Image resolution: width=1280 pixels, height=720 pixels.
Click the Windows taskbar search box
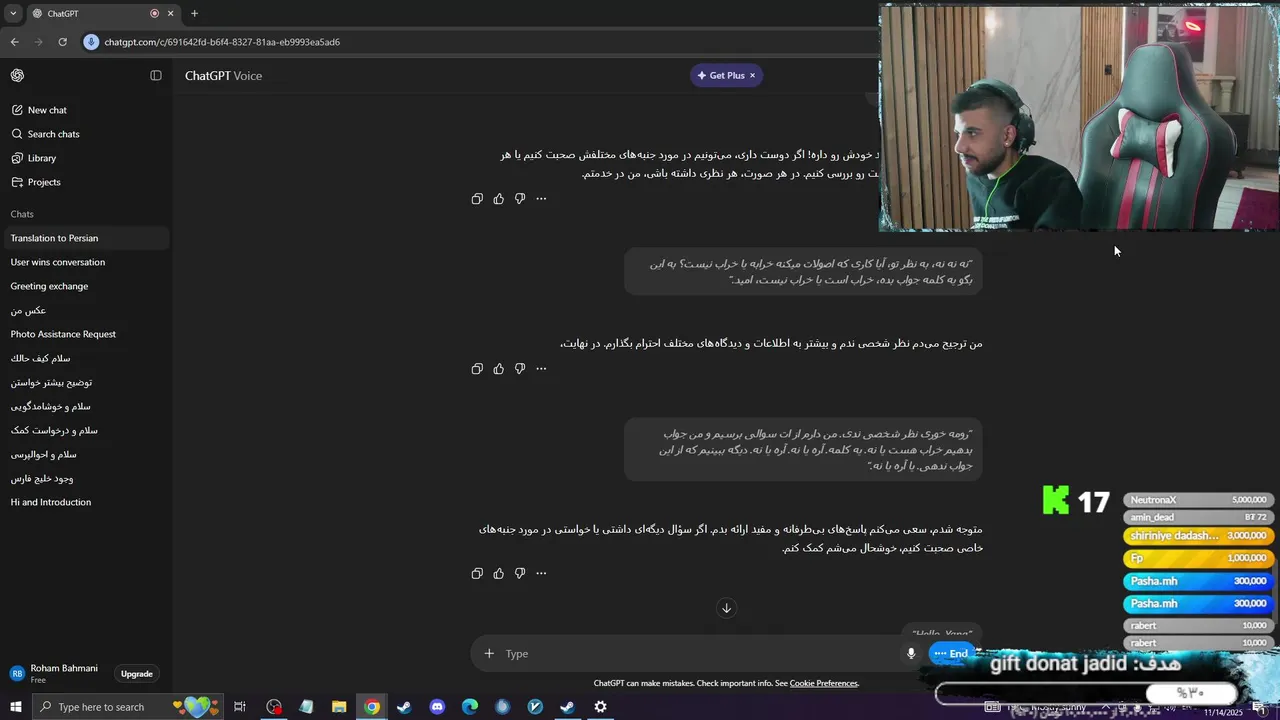127,707
